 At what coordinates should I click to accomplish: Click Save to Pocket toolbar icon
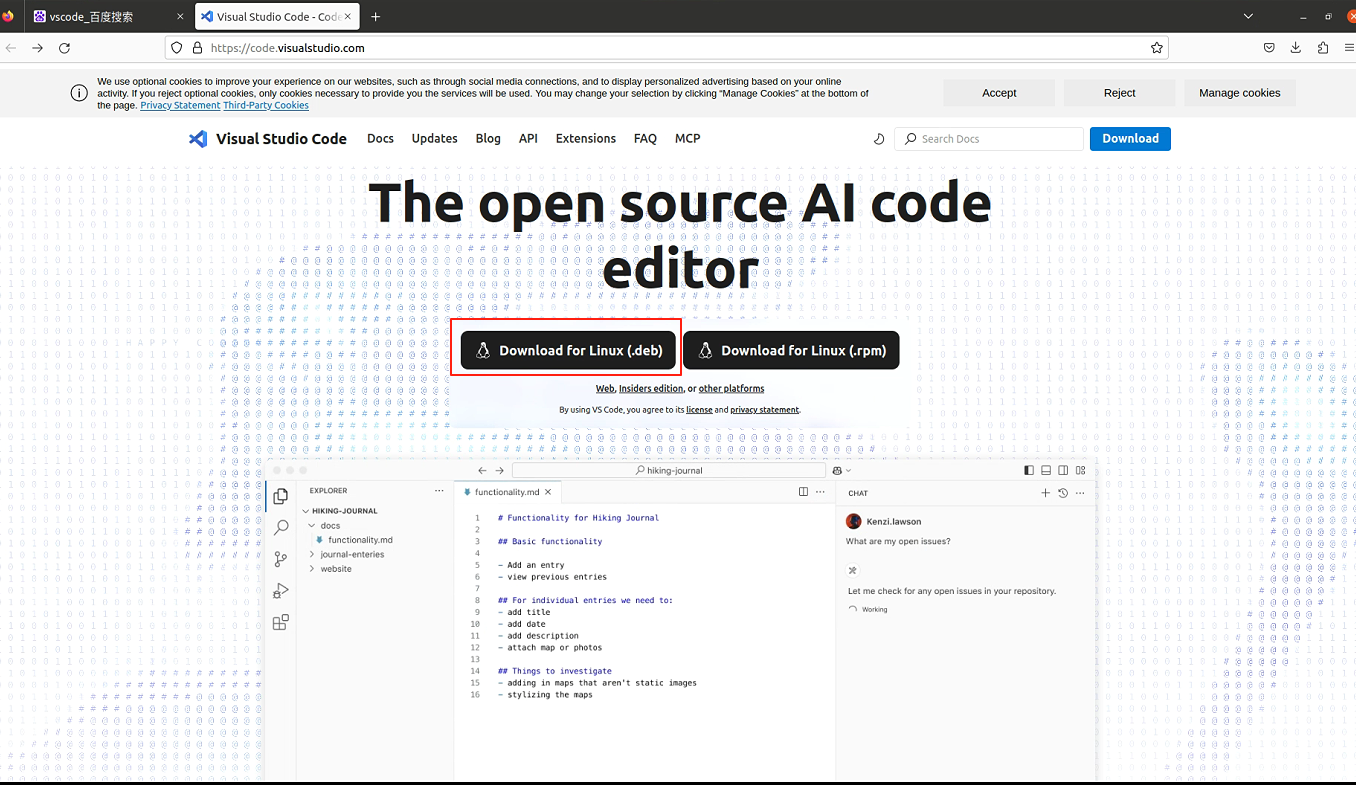click(x=1269, y=48)
